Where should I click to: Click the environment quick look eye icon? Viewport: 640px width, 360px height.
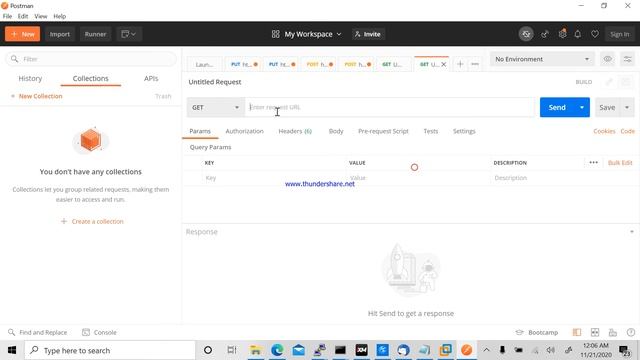[x=608, y=59]
